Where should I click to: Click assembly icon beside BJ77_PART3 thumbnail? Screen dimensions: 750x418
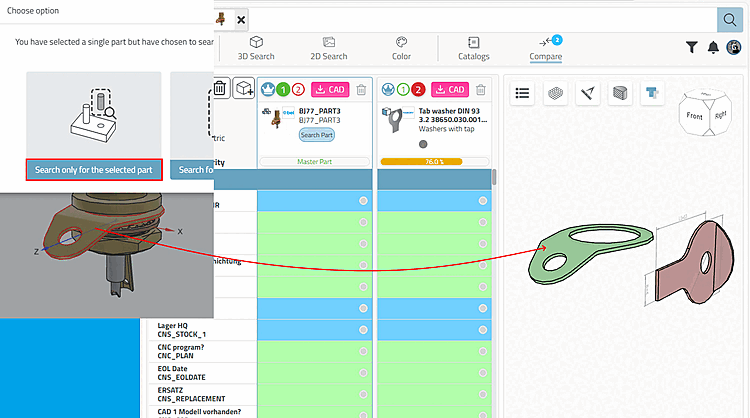[266, 111]
